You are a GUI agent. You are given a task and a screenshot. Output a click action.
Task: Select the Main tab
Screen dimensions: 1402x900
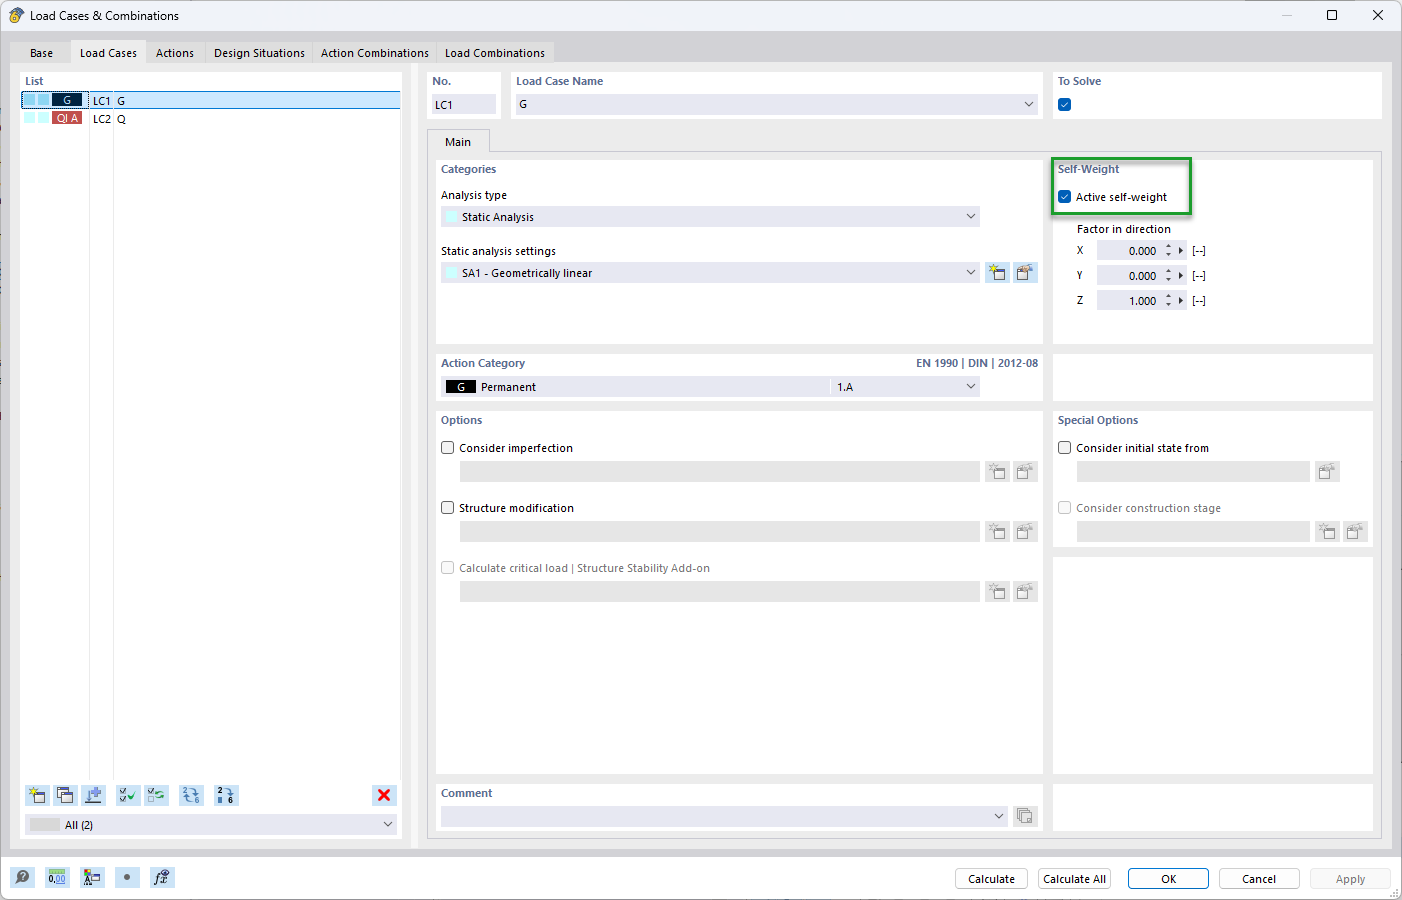tap(458, 142)
